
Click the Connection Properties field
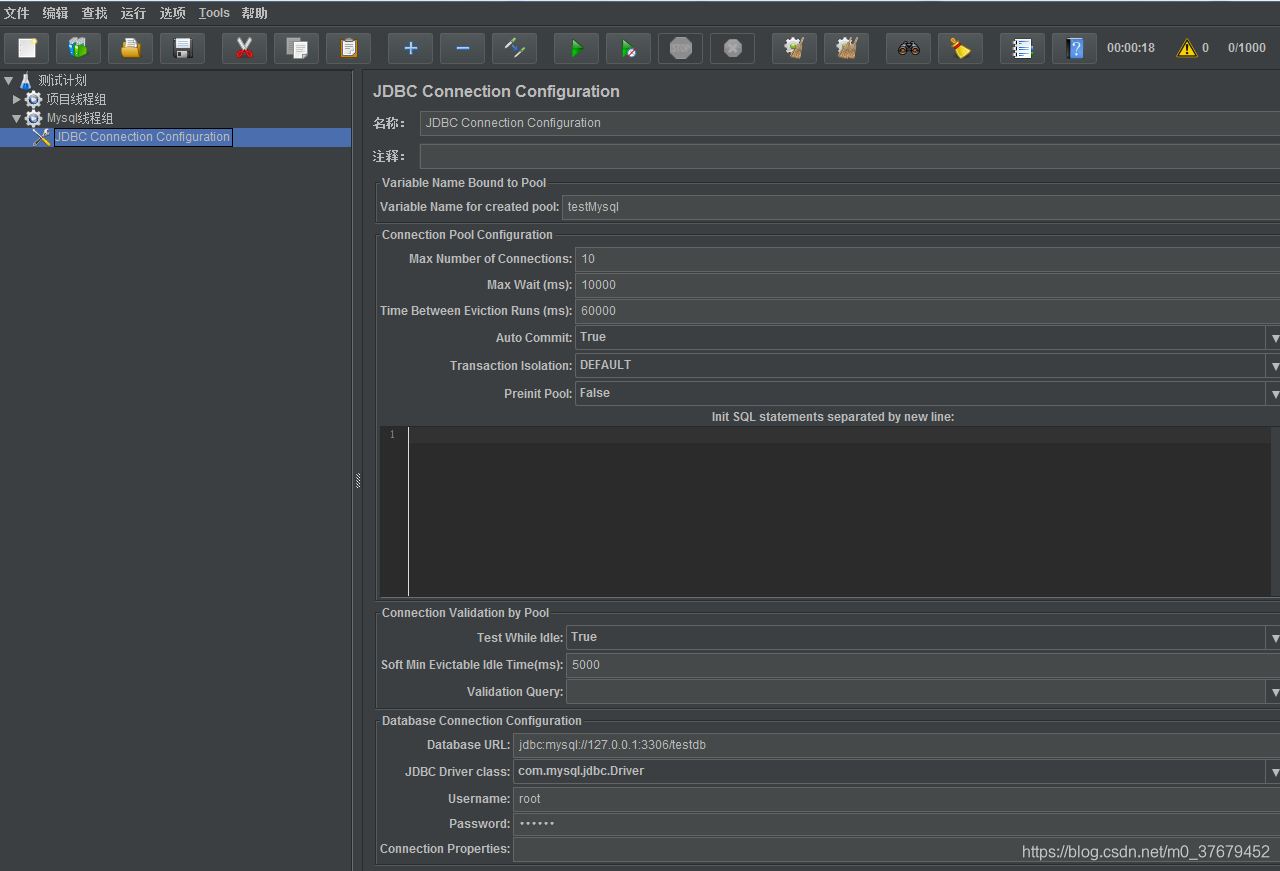click(897, 849)
